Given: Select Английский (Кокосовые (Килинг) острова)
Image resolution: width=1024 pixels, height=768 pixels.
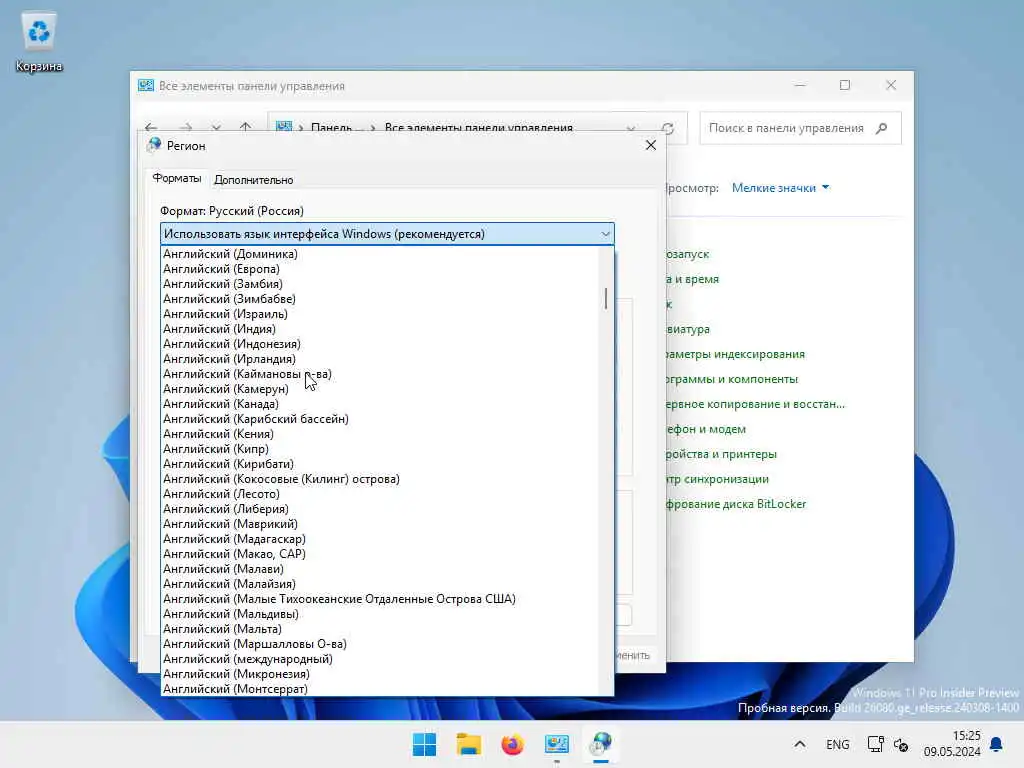Looking at the screenshot, I should click(x=379, y=479).
